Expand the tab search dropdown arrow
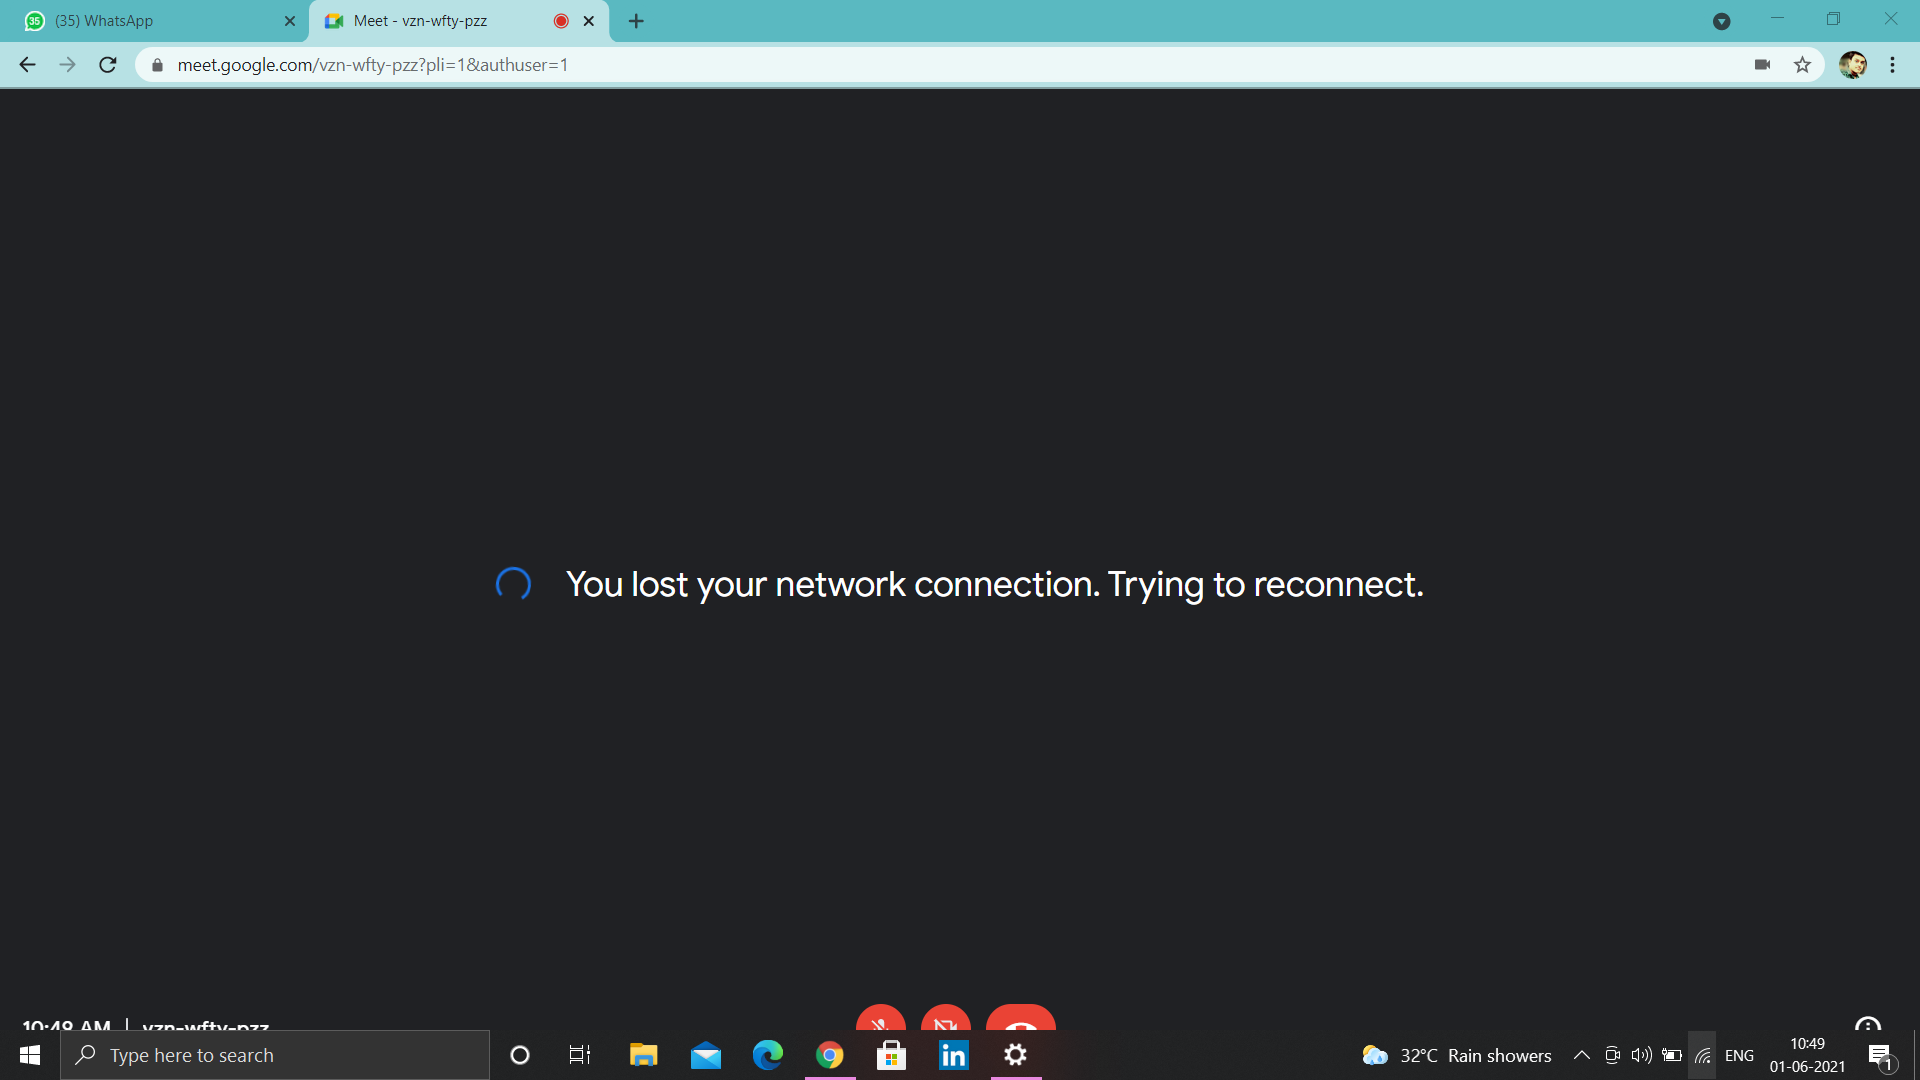The image size is (1920, 1080). click(x=1721, y=21)
